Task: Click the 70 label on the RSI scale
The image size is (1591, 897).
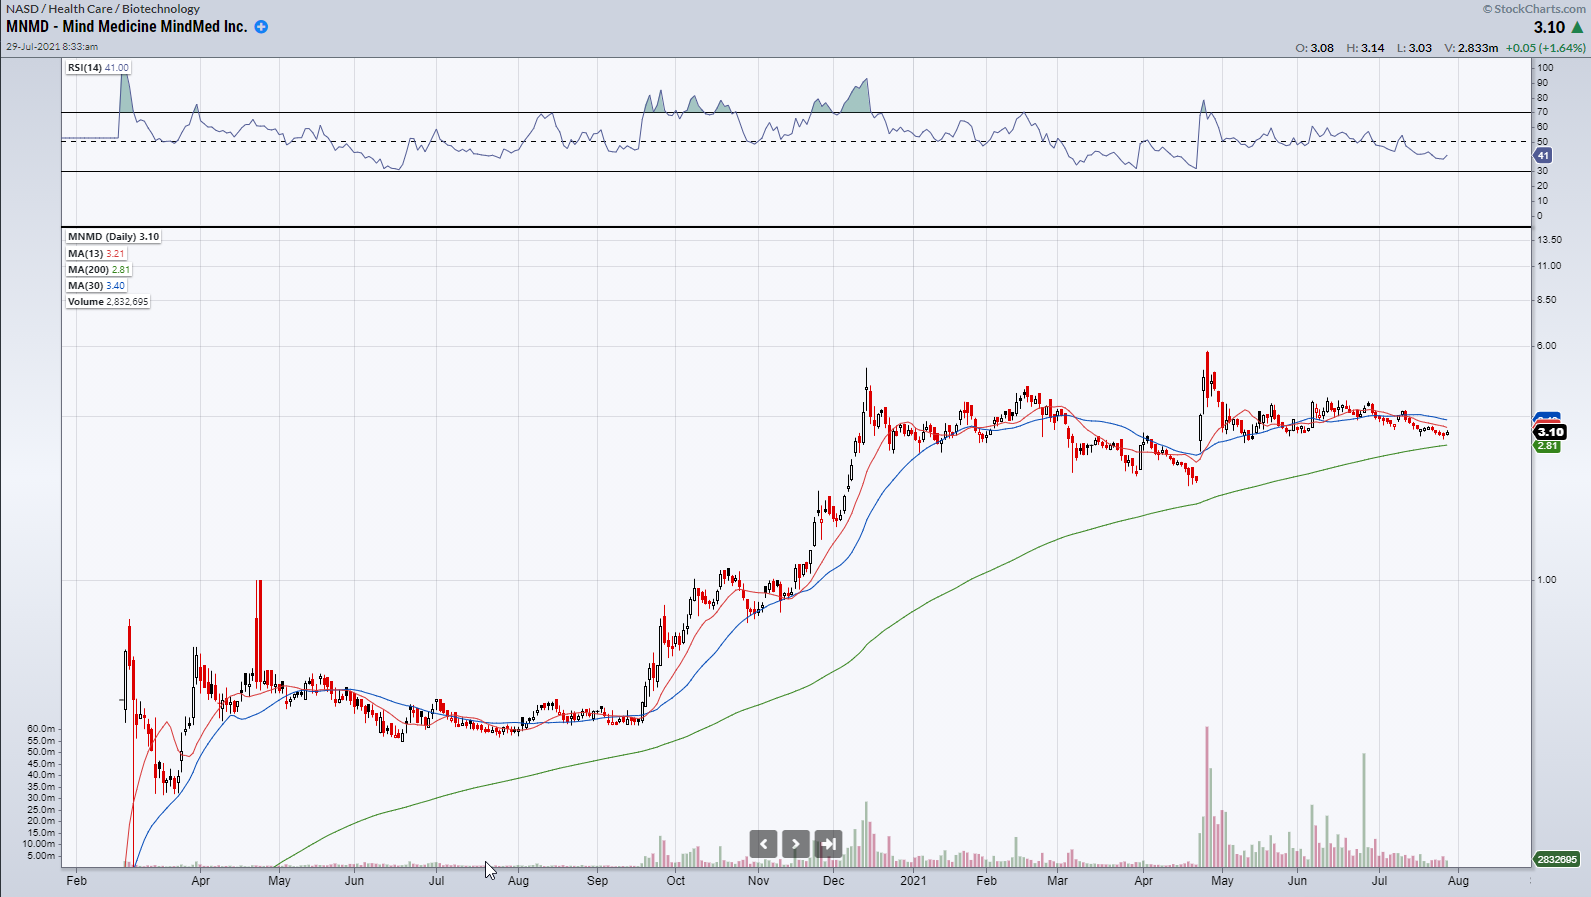Action: pos(1542,112)
